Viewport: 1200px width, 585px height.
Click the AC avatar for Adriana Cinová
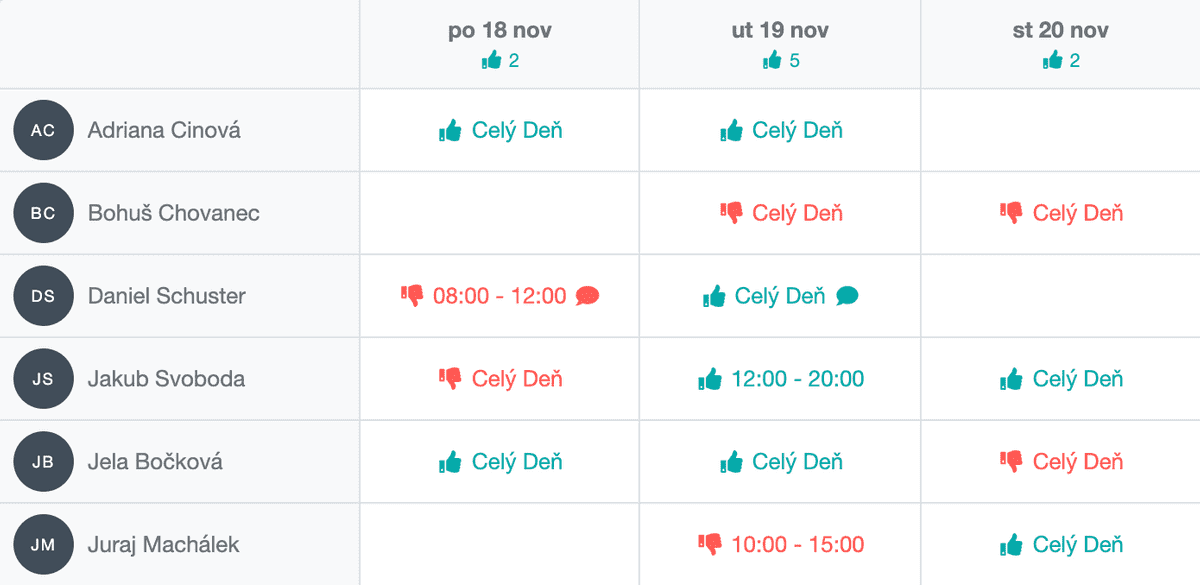click(x=43, y=130)
